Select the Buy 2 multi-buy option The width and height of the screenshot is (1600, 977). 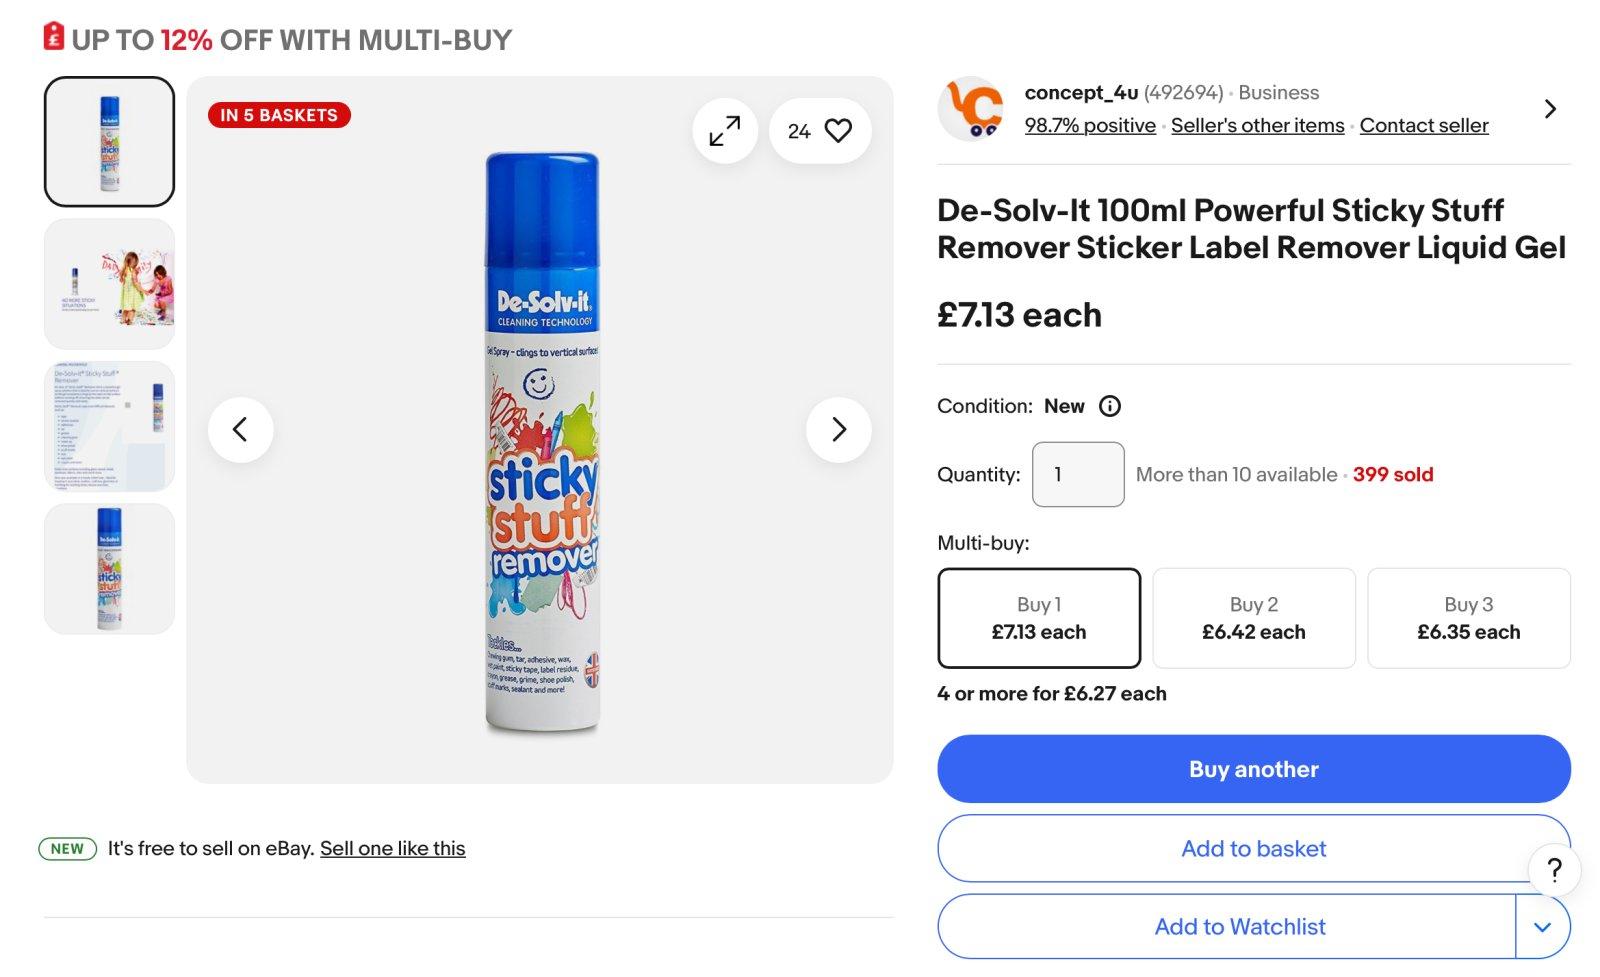1254,618
